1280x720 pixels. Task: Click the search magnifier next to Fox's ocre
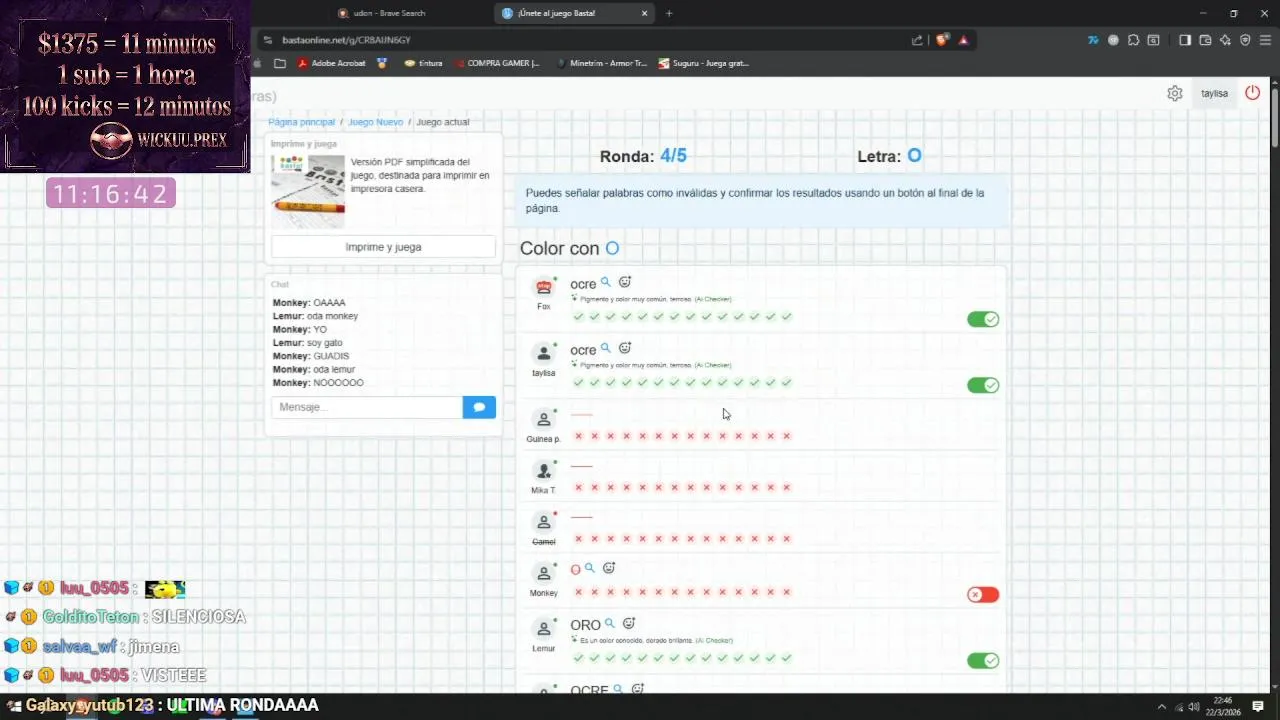[x=605, y=283]
